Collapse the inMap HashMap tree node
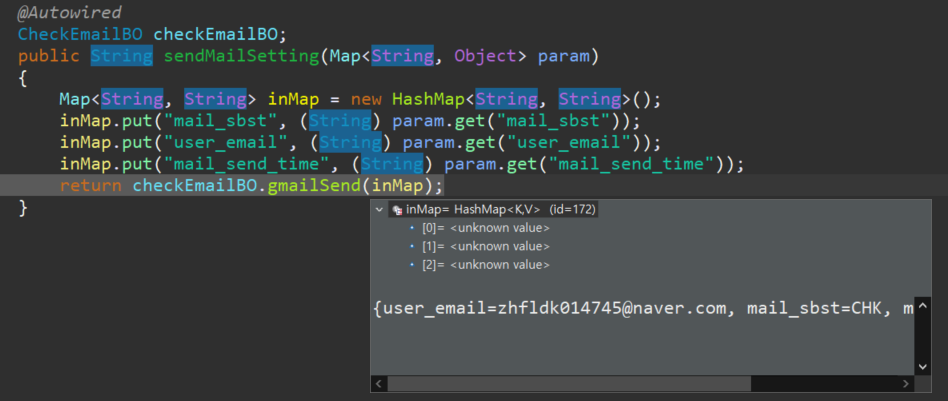The height and width of the screenshot is (401, 948). pyautogui.click(x=379, y=209)
